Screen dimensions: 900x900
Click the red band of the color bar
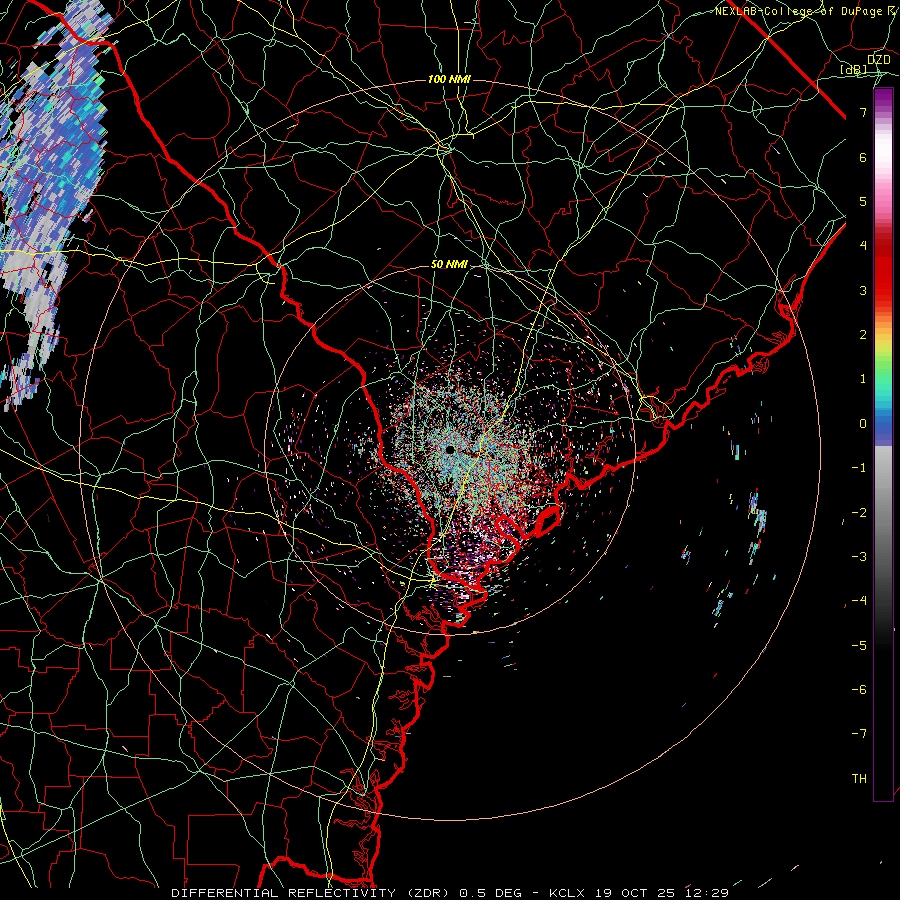(x=883, y=270)
